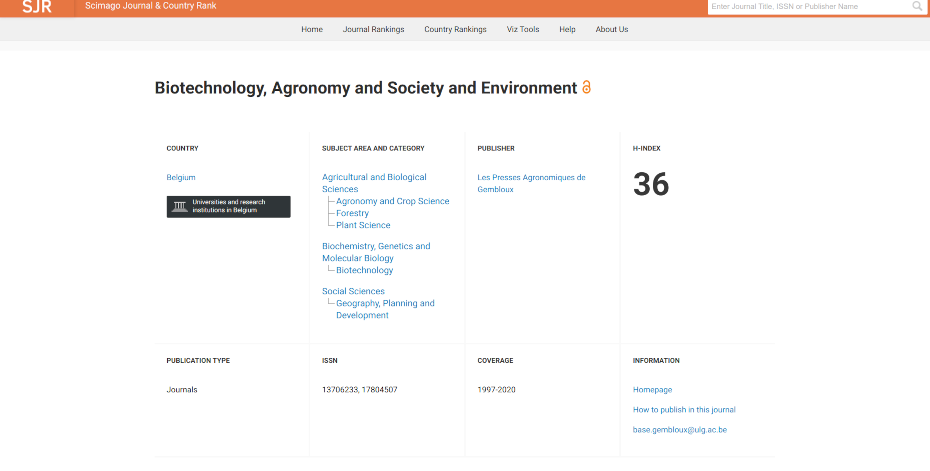Open the Biotechnology category link
Image resolution: width=930 pixels, height=471 pixels.
point(364,270)
